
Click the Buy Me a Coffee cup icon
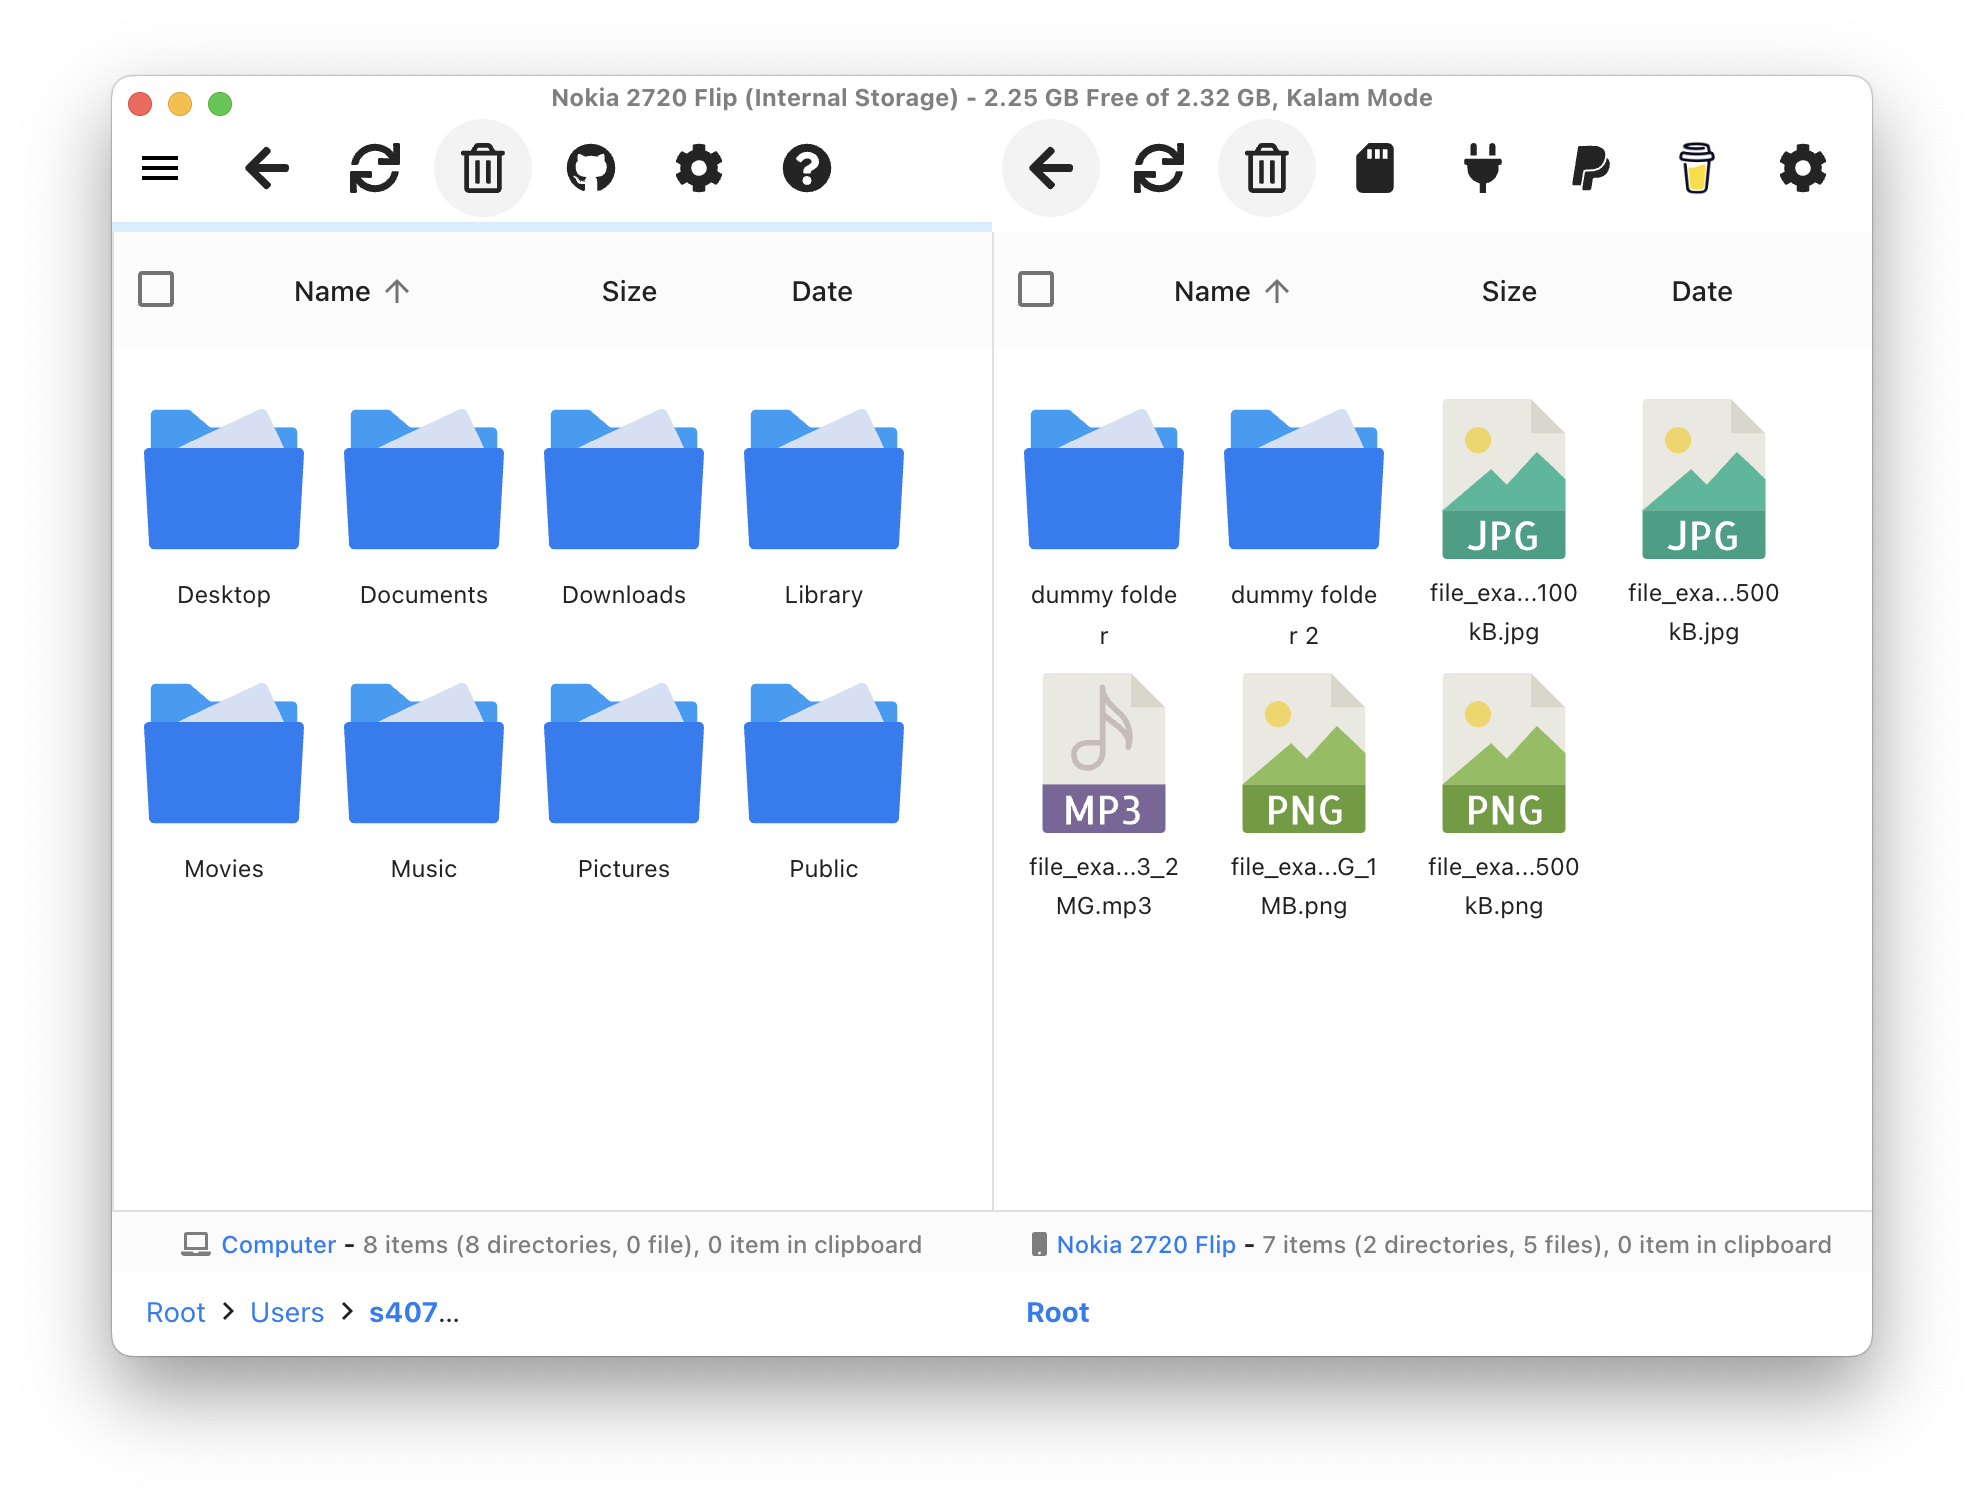[x=1697, y=168]
